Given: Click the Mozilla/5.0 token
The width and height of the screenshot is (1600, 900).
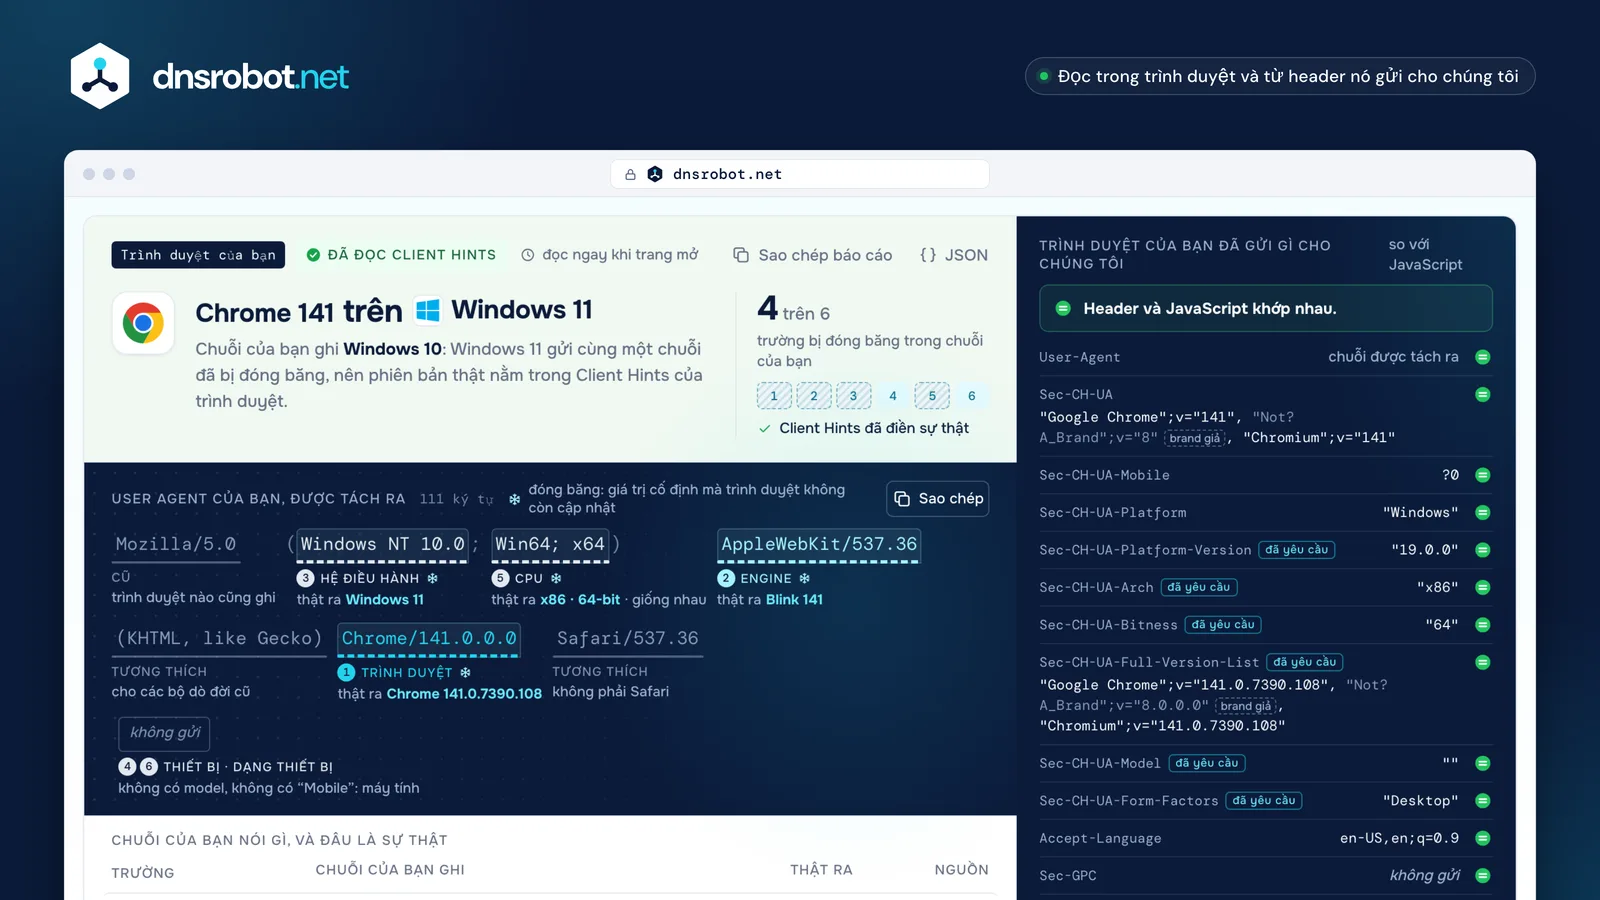Looking at the screenshot, I should point(176,544).
